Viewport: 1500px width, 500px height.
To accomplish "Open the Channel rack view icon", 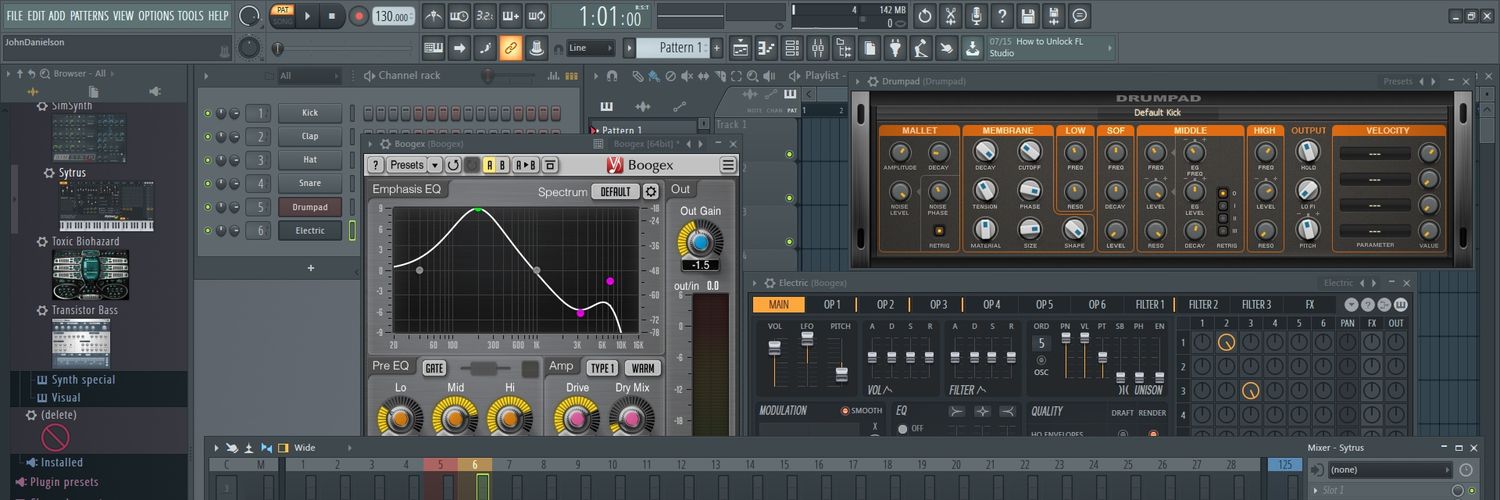I will pyautogui.click(x=793, y=47).
